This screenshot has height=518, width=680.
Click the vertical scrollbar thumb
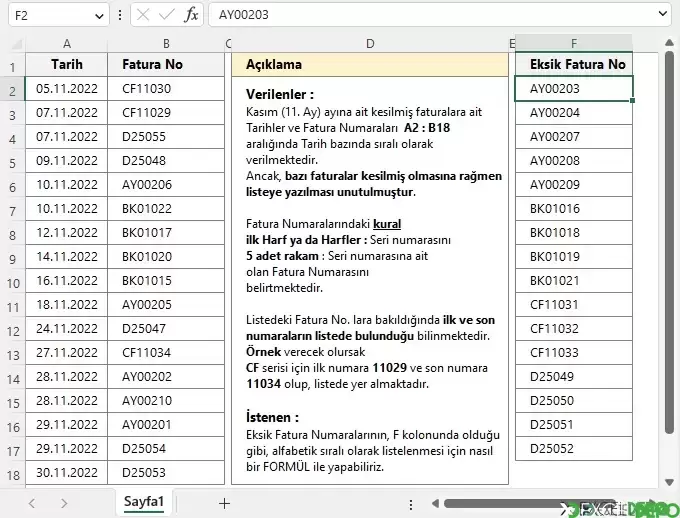pyautogui.click(x=670, y=242)
